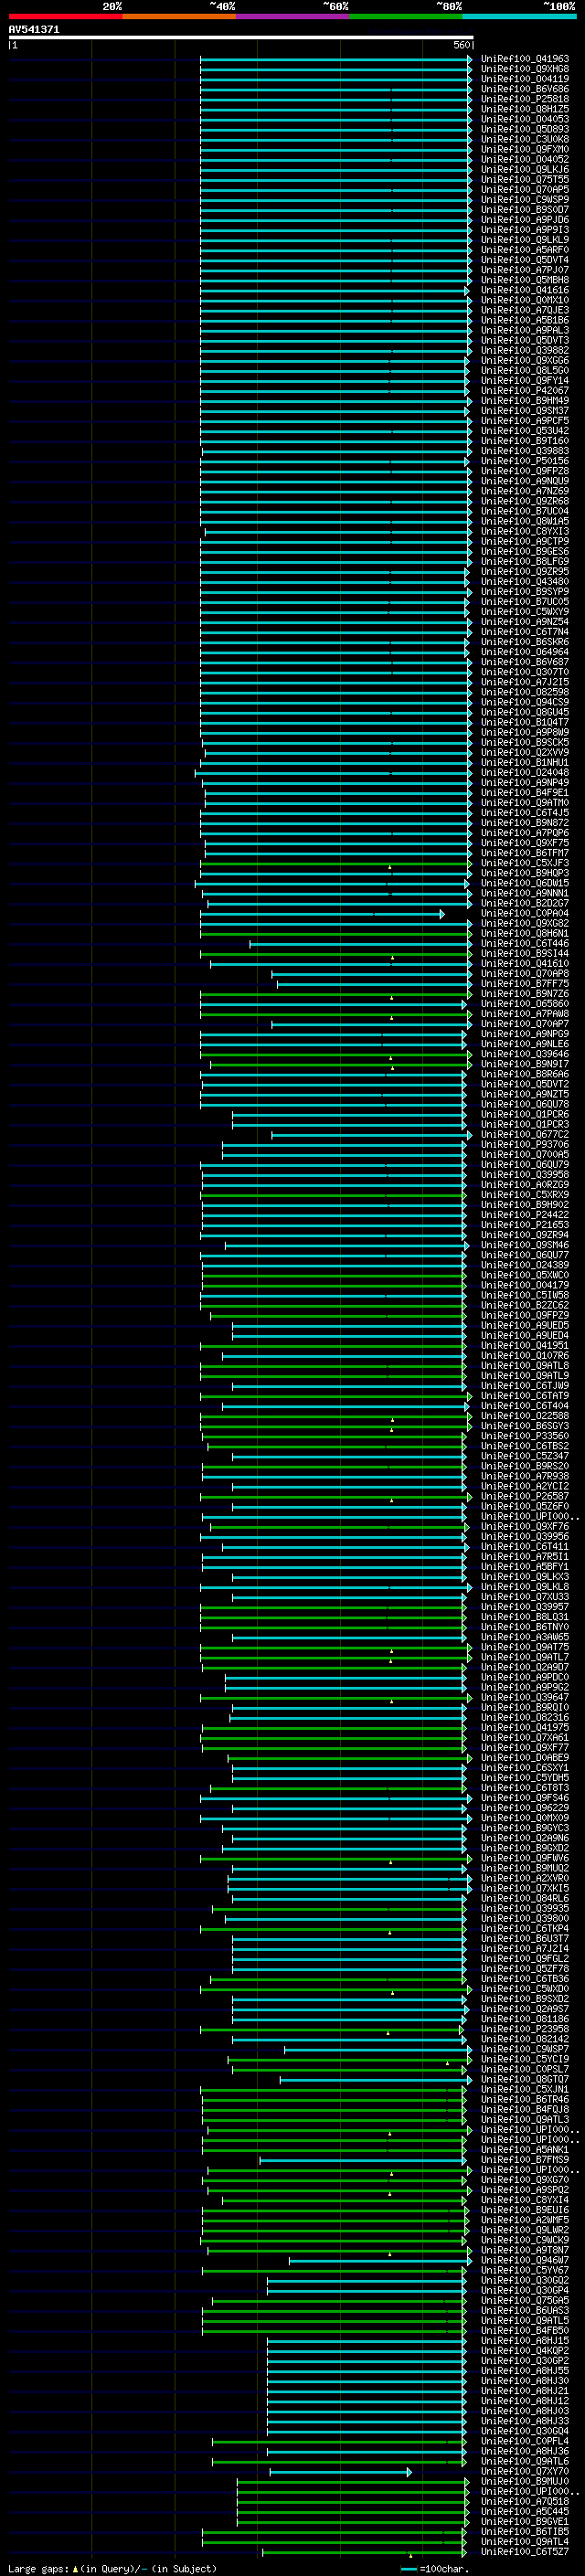Select hit UniRef100_Q39646
Screen dimensions: 585x2576
click(525, 1054)
